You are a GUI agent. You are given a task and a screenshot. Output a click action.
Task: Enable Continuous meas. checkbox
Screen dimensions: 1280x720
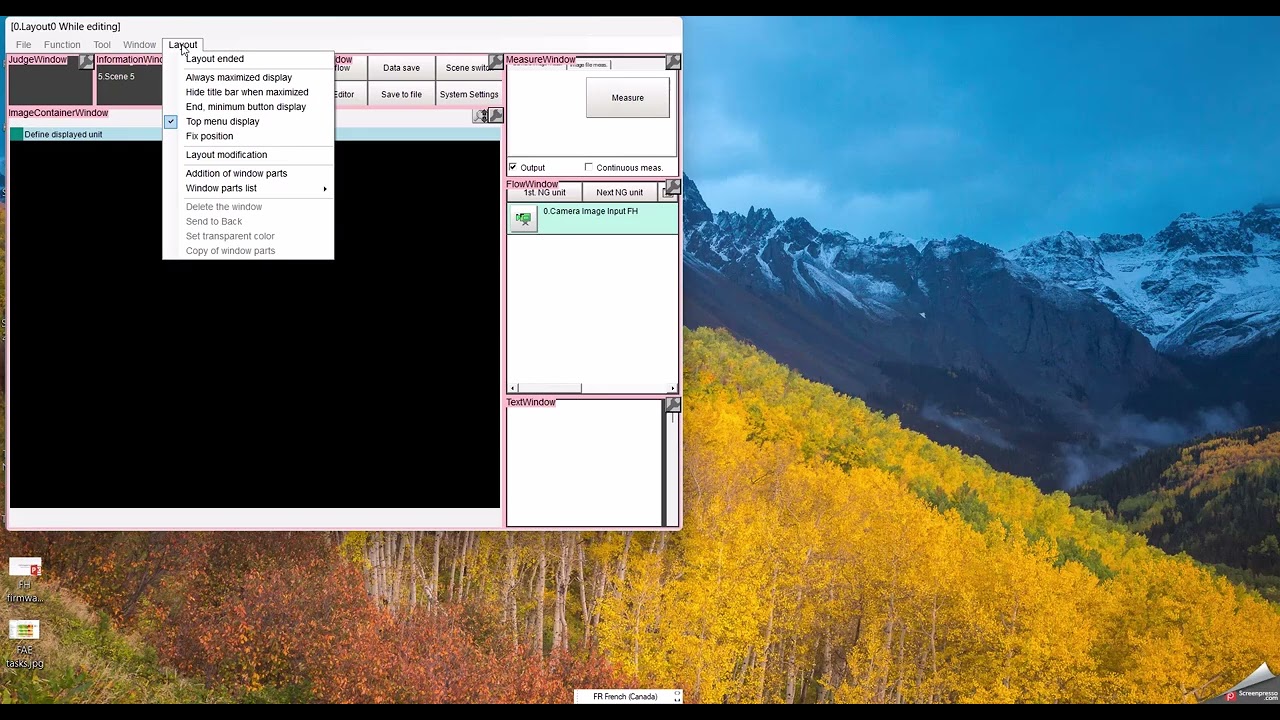[589, 167]
